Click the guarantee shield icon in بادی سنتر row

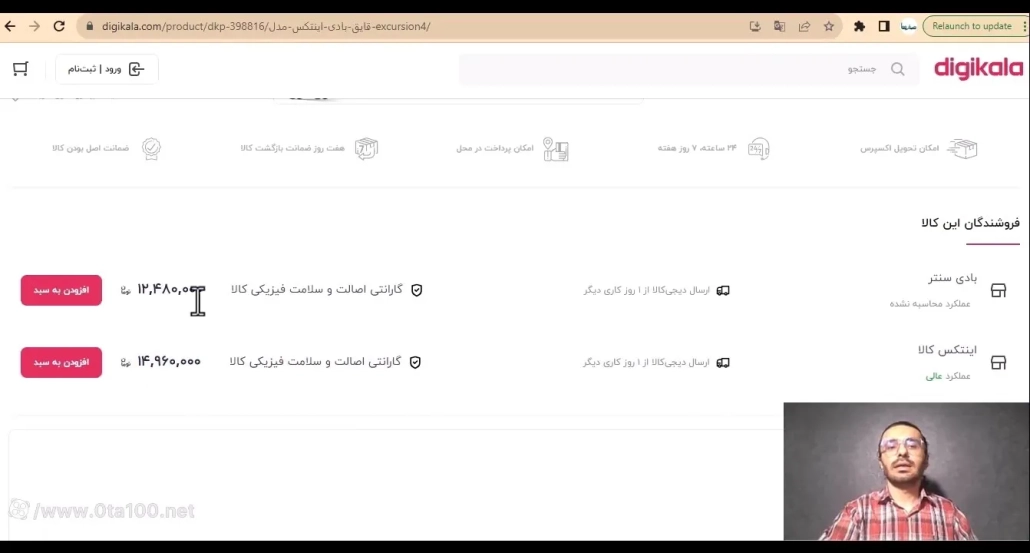click(x=416, y=290)
